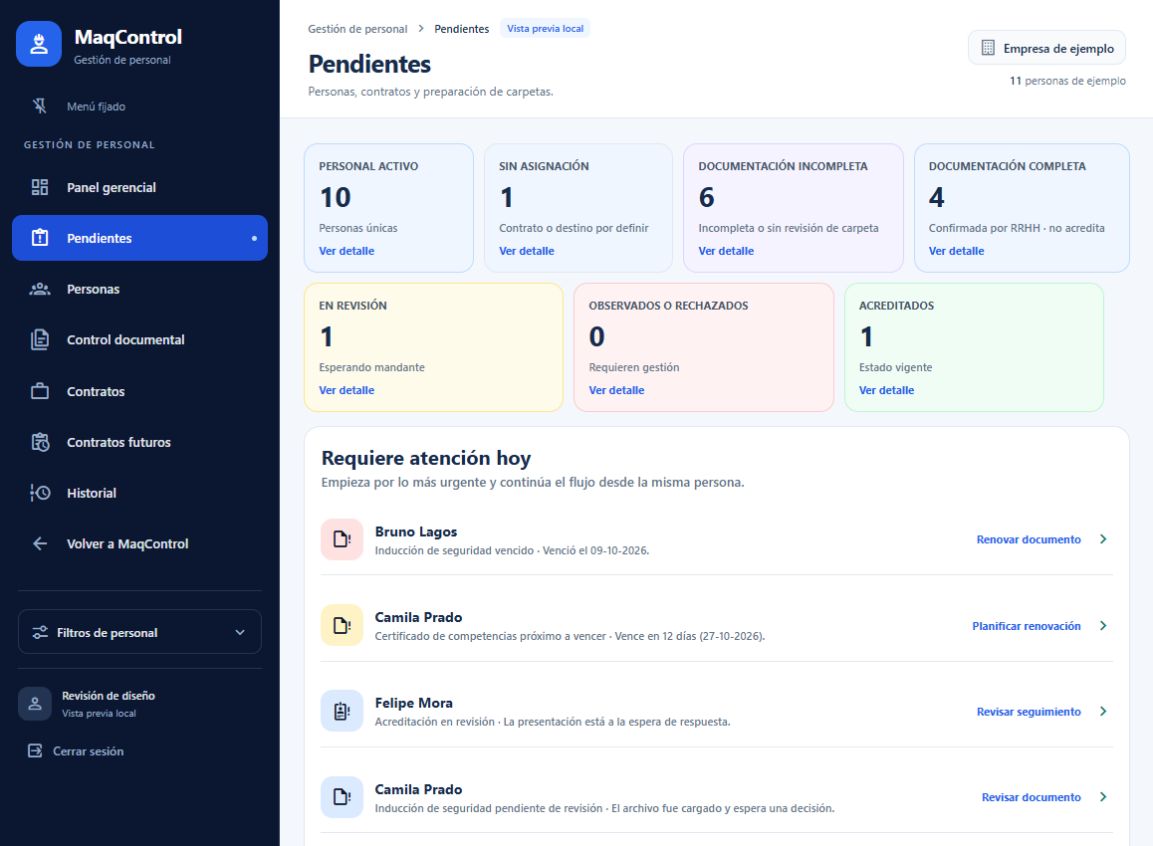
Task: Click the back arrow beside Volver a MaqControl
Action: click(x=40, y=543)
